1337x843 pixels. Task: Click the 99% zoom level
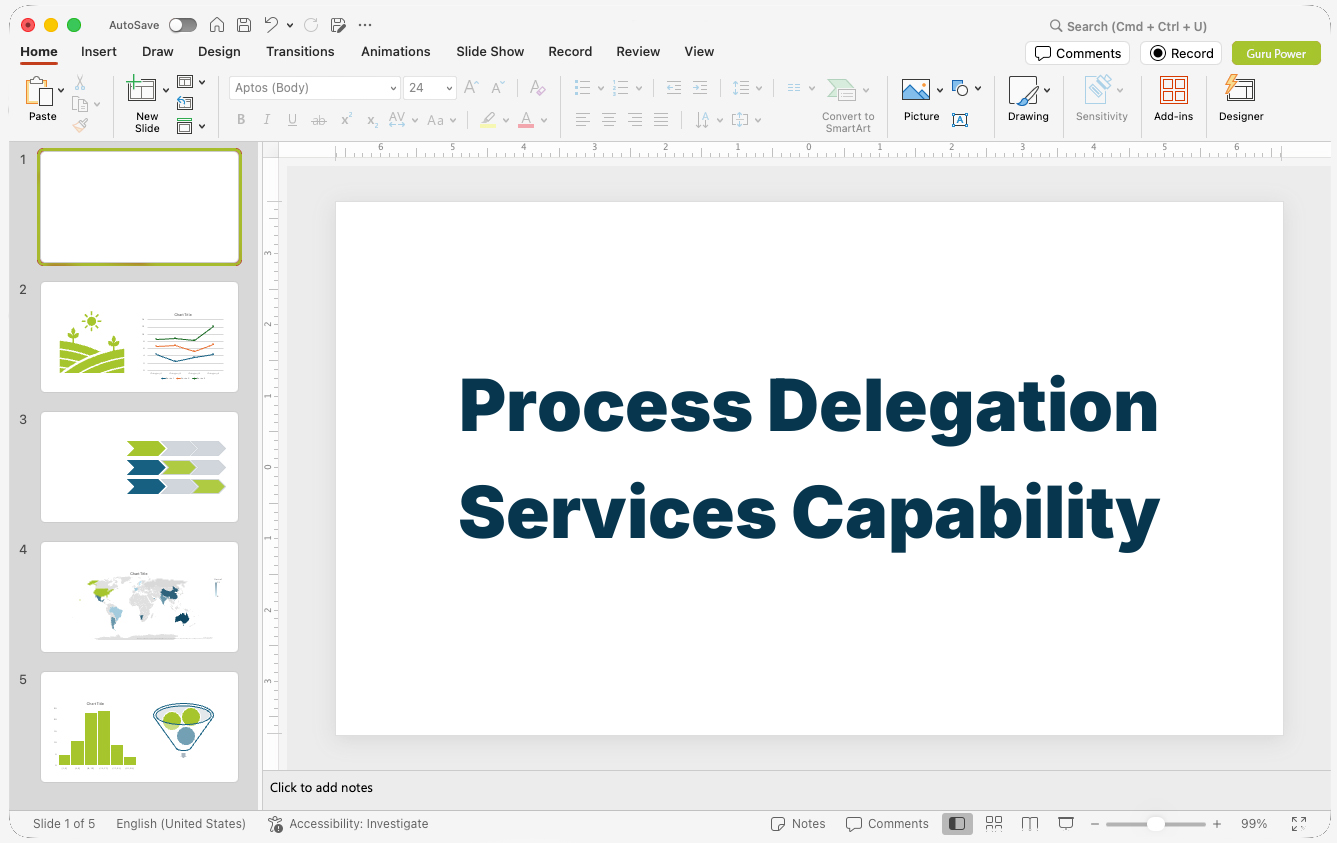pos(1254,824)
